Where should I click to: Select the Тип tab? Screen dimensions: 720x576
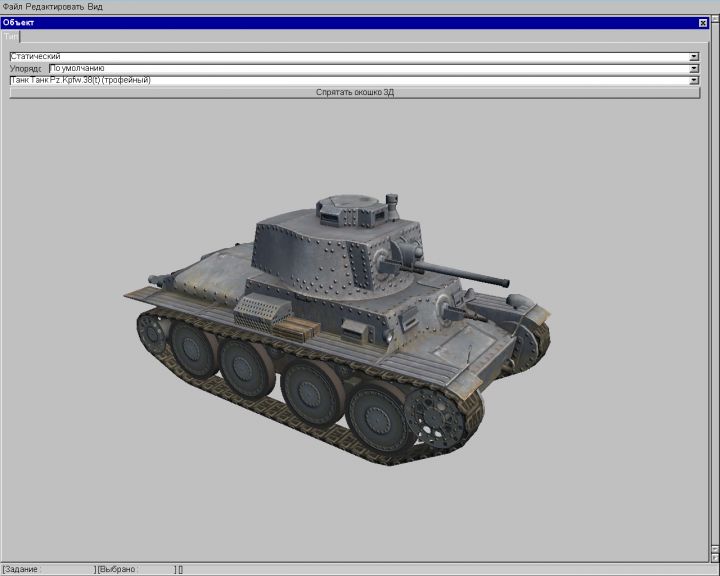[x=11, y=36]
